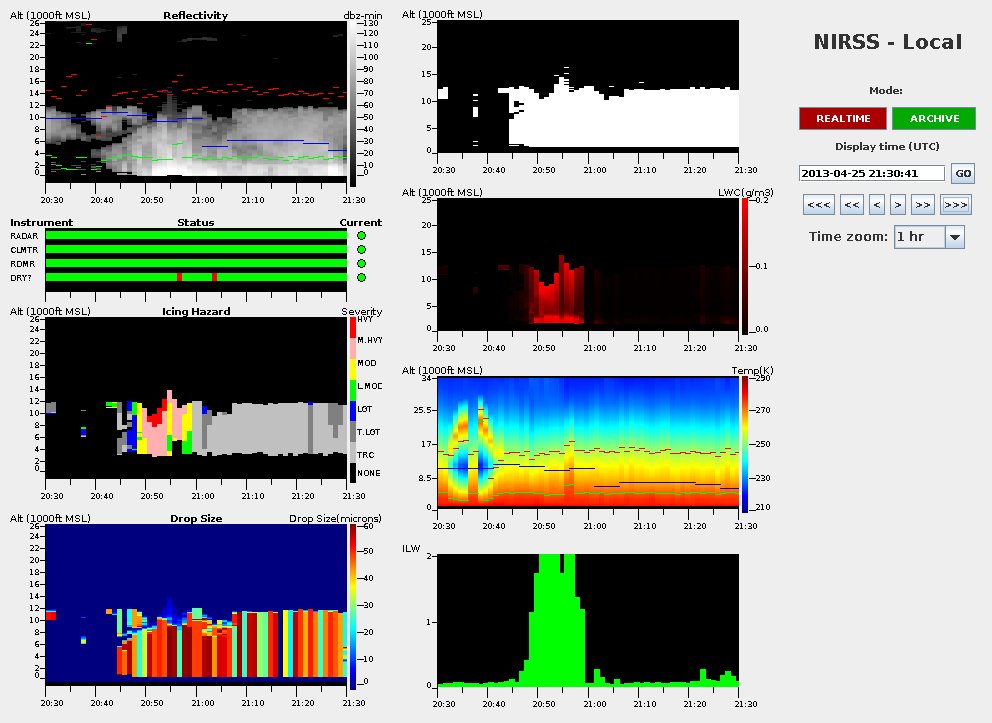Jump forward with the >>> button
Screen dimensions: 992x723
[x=955, y=205]
